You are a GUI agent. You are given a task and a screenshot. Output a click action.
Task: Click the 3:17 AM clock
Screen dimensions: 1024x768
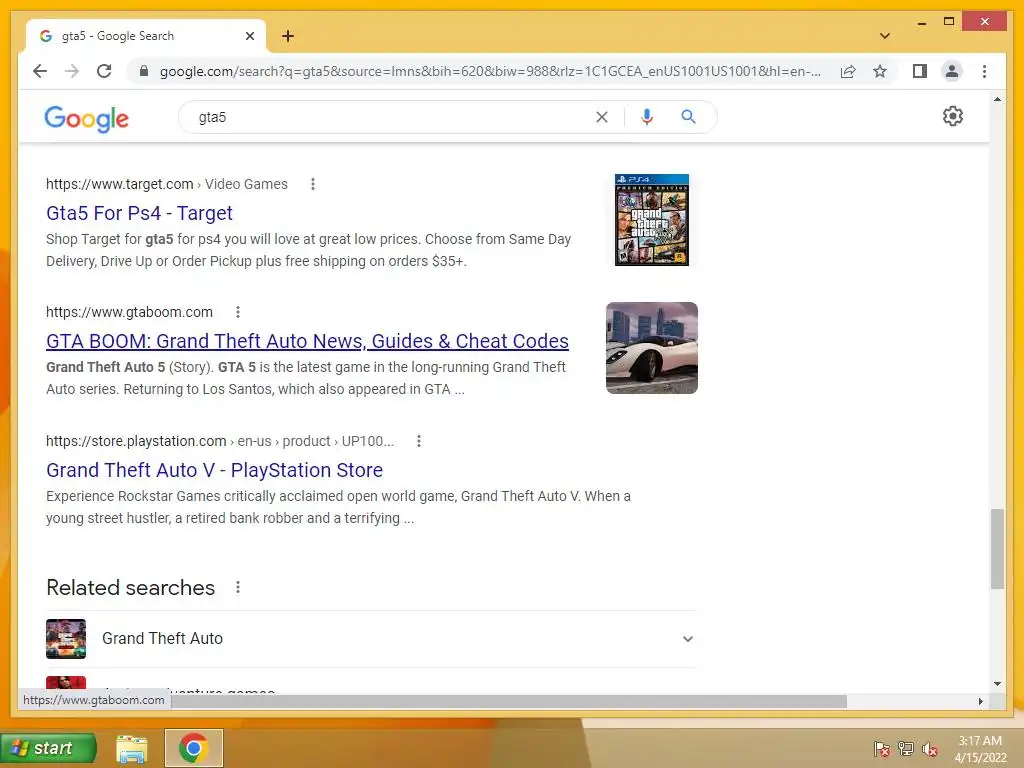tap(980, 741)
